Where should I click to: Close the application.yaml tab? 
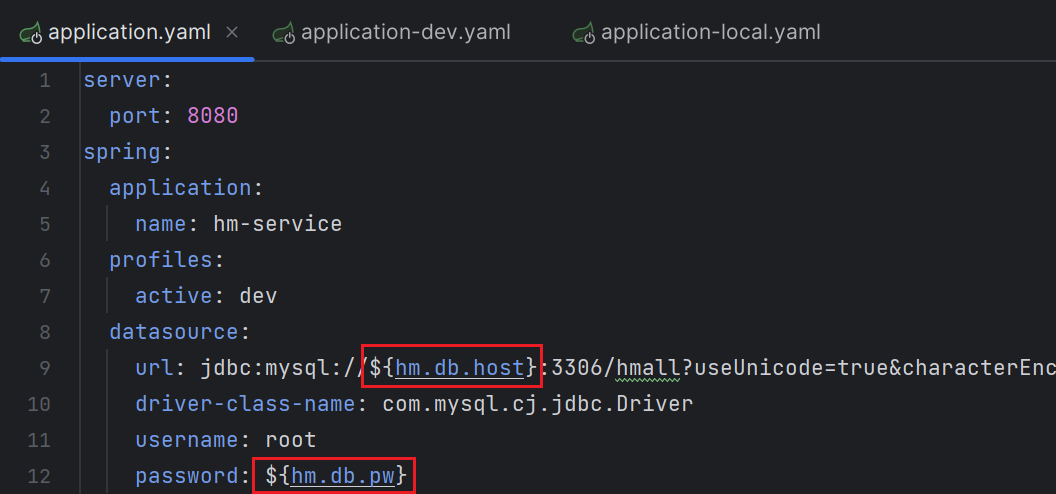232,32
